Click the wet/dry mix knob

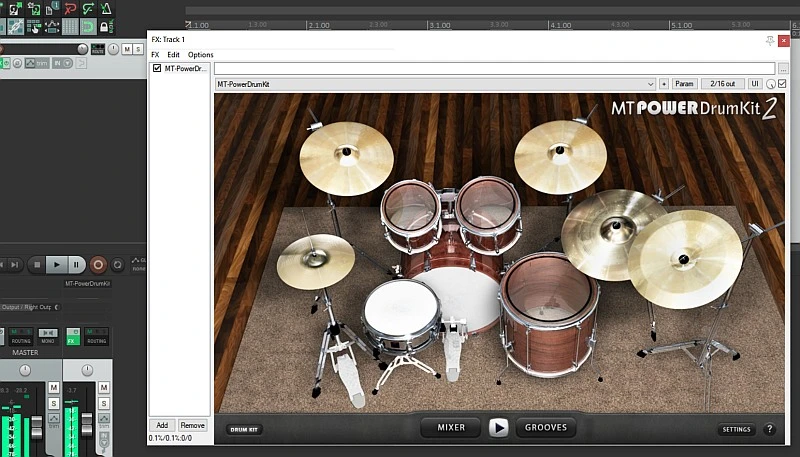pos(771,84)
